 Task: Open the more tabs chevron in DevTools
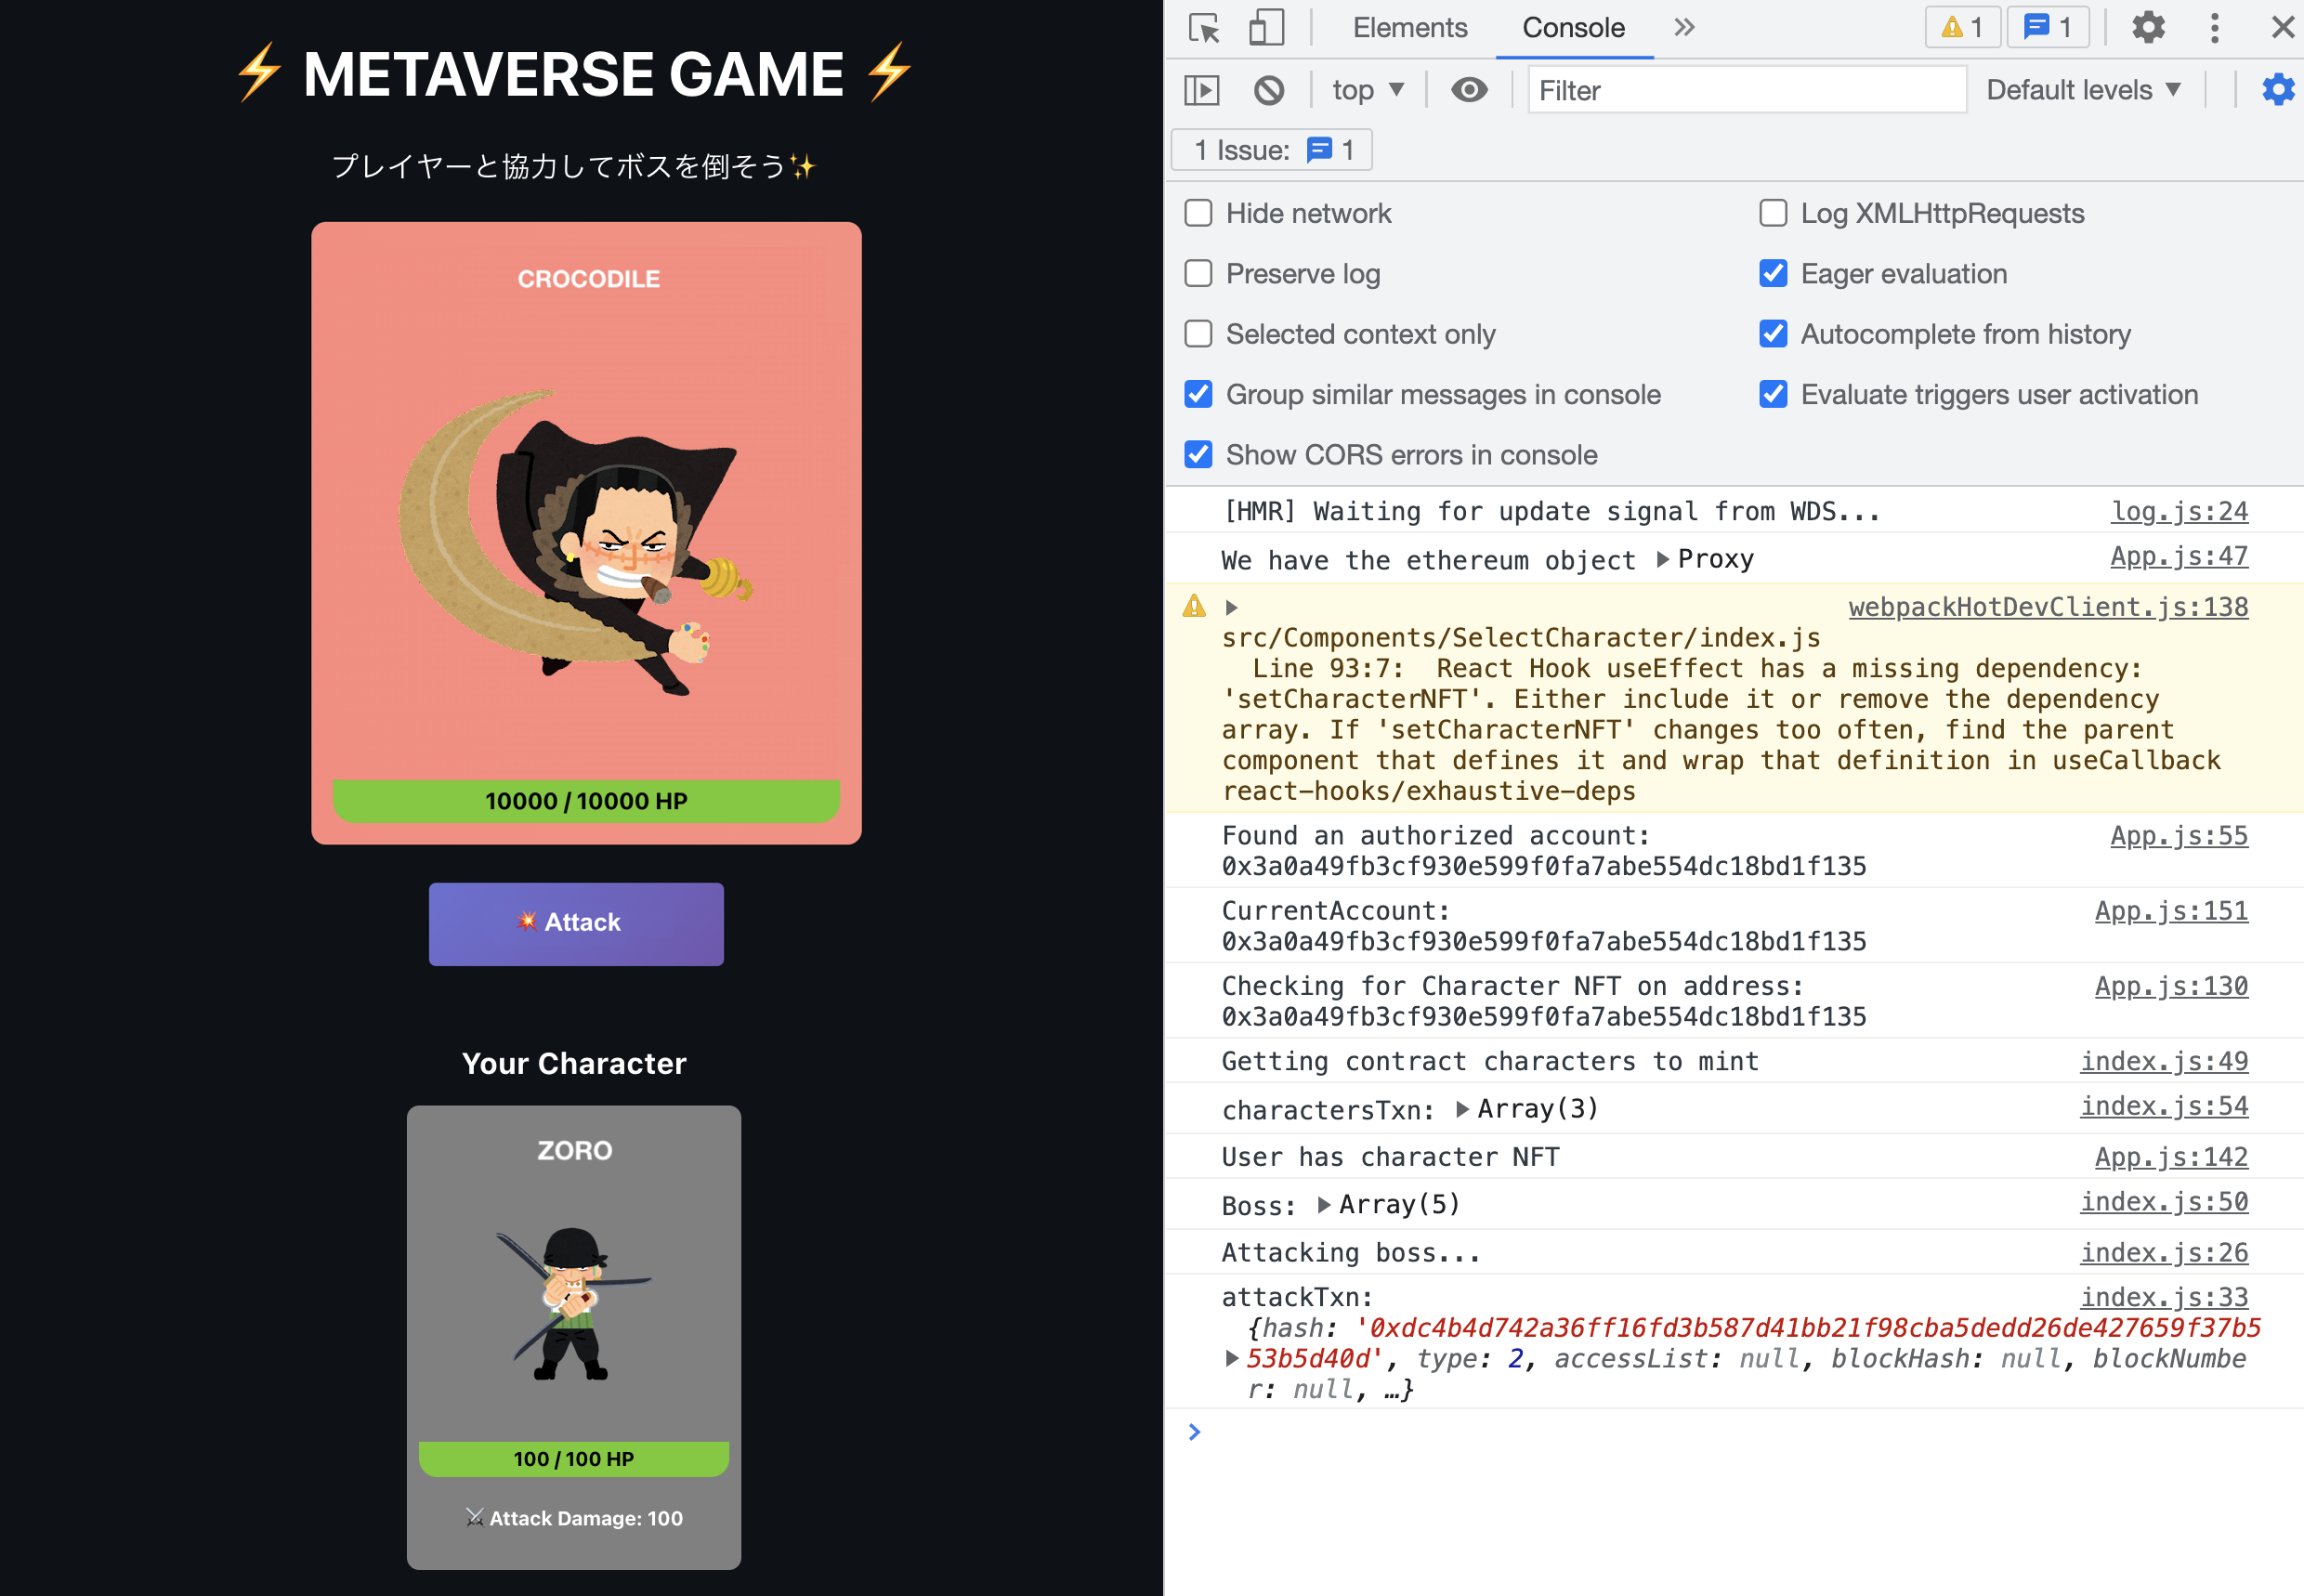(x=1684, y=27)
